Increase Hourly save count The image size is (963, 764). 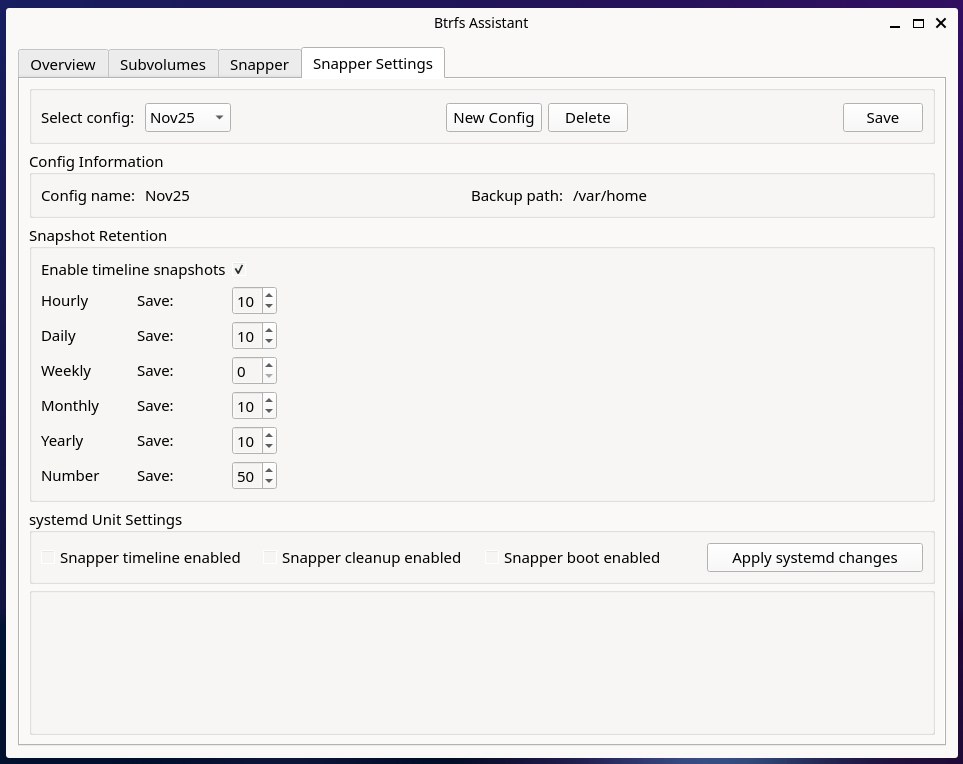pyautogui.click(x=269, y=295)
